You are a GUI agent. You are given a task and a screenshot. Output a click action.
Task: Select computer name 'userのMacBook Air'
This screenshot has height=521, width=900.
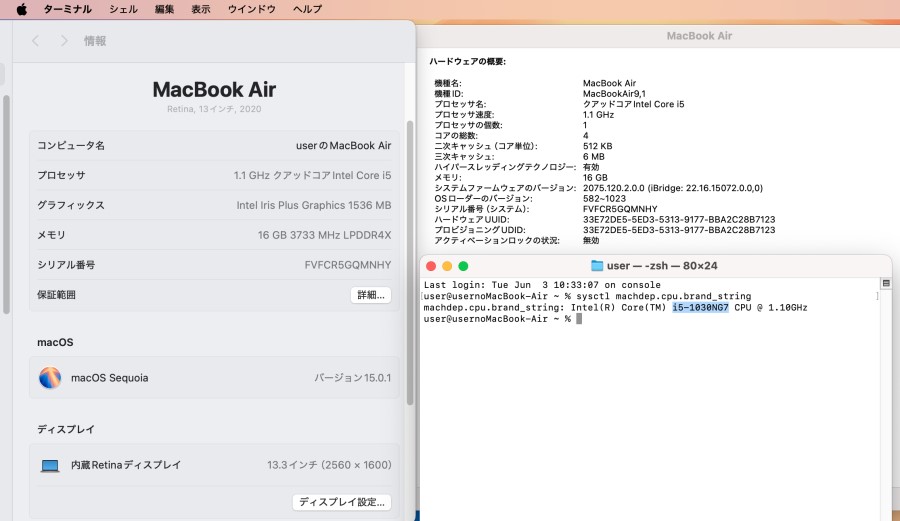point(343,146)
